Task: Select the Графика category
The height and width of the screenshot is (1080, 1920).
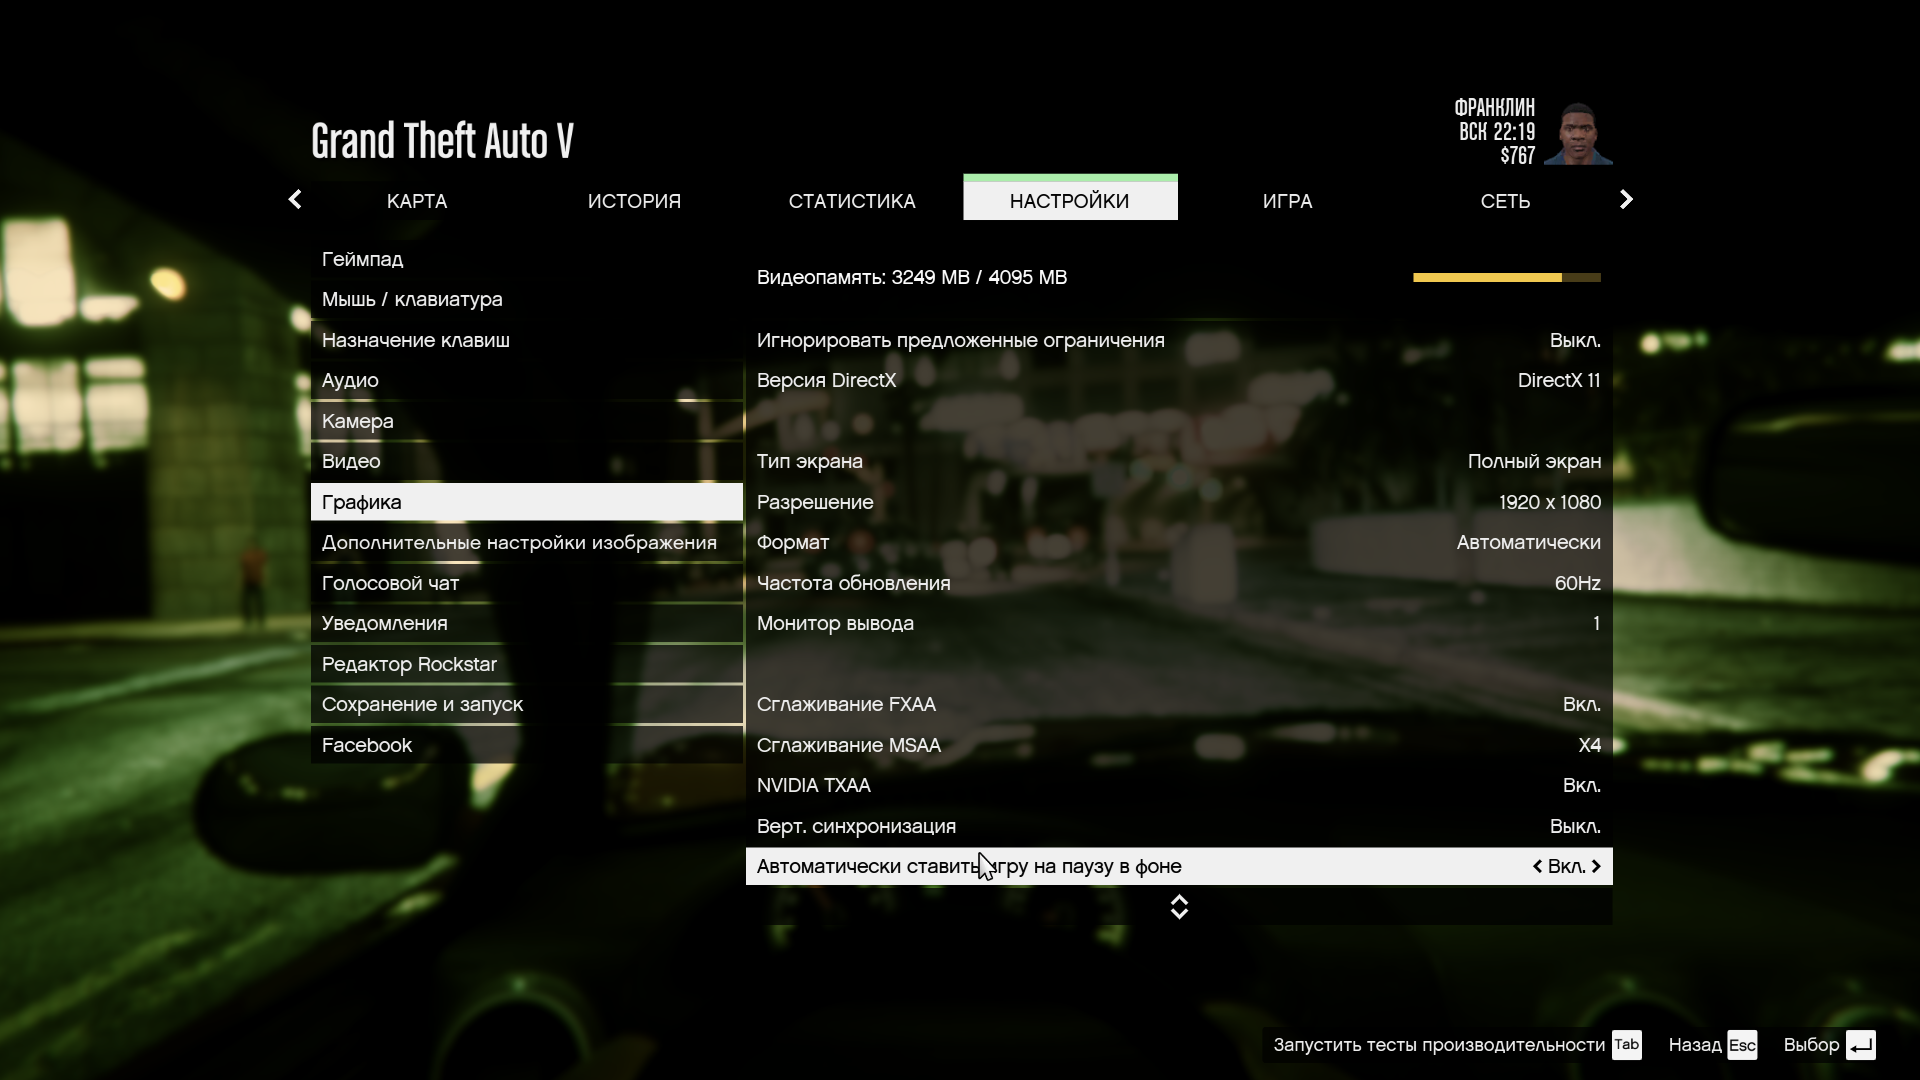Action: click(527, 502)
